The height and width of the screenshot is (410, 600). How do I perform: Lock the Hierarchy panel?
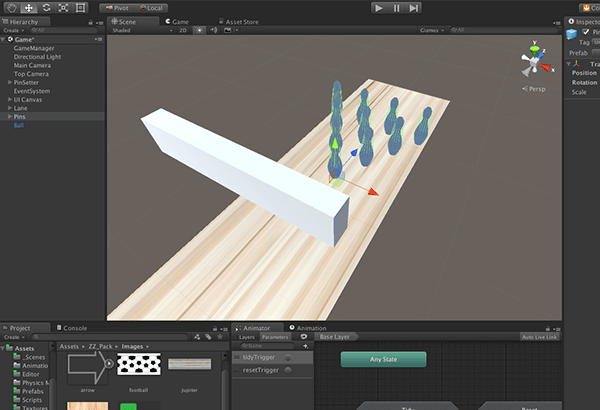[91, 22]
